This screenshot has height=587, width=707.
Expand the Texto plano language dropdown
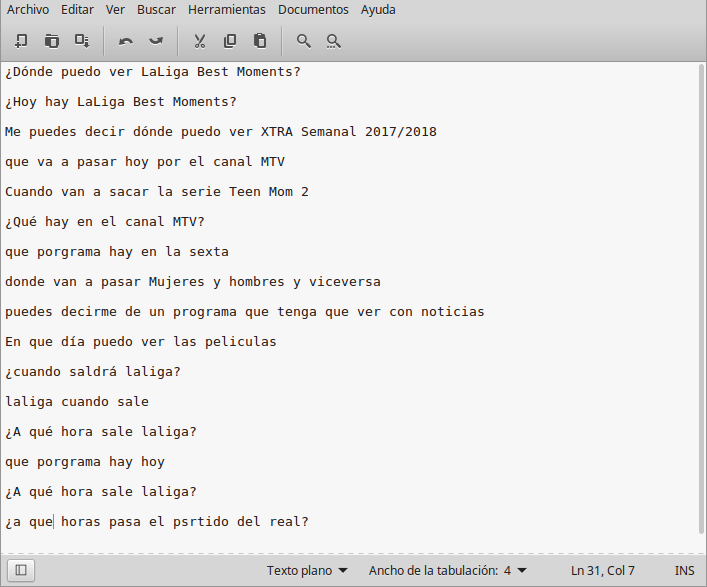click(x=307, y=570)
